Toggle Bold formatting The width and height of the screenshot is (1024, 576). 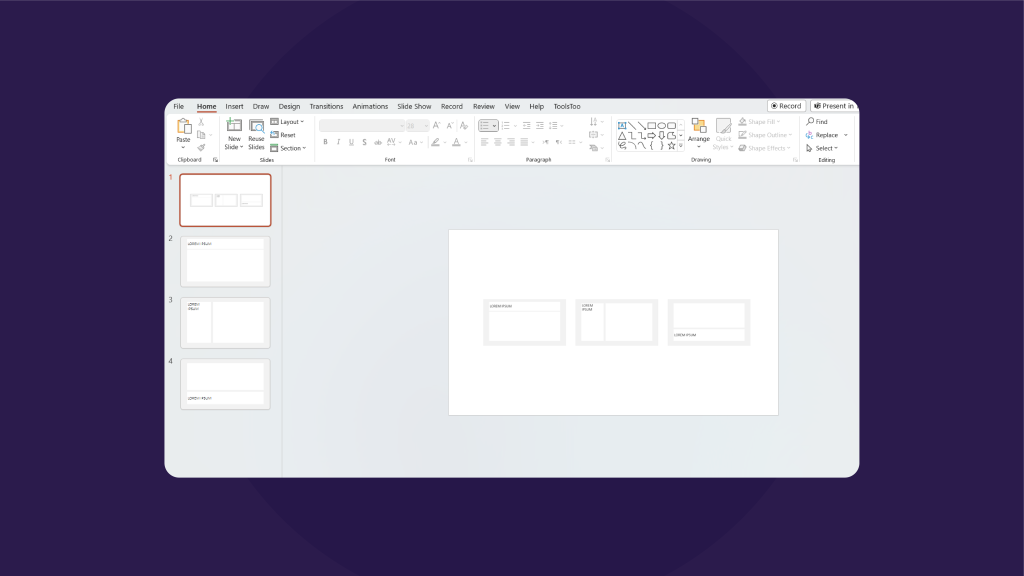tap(325, 142)
